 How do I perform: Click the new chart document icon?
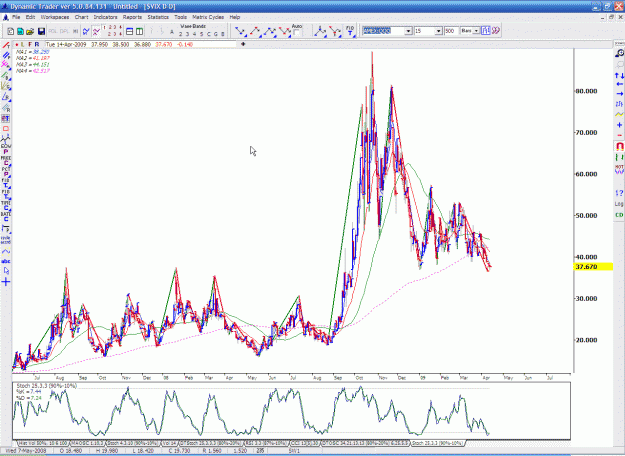pos(11,31)
